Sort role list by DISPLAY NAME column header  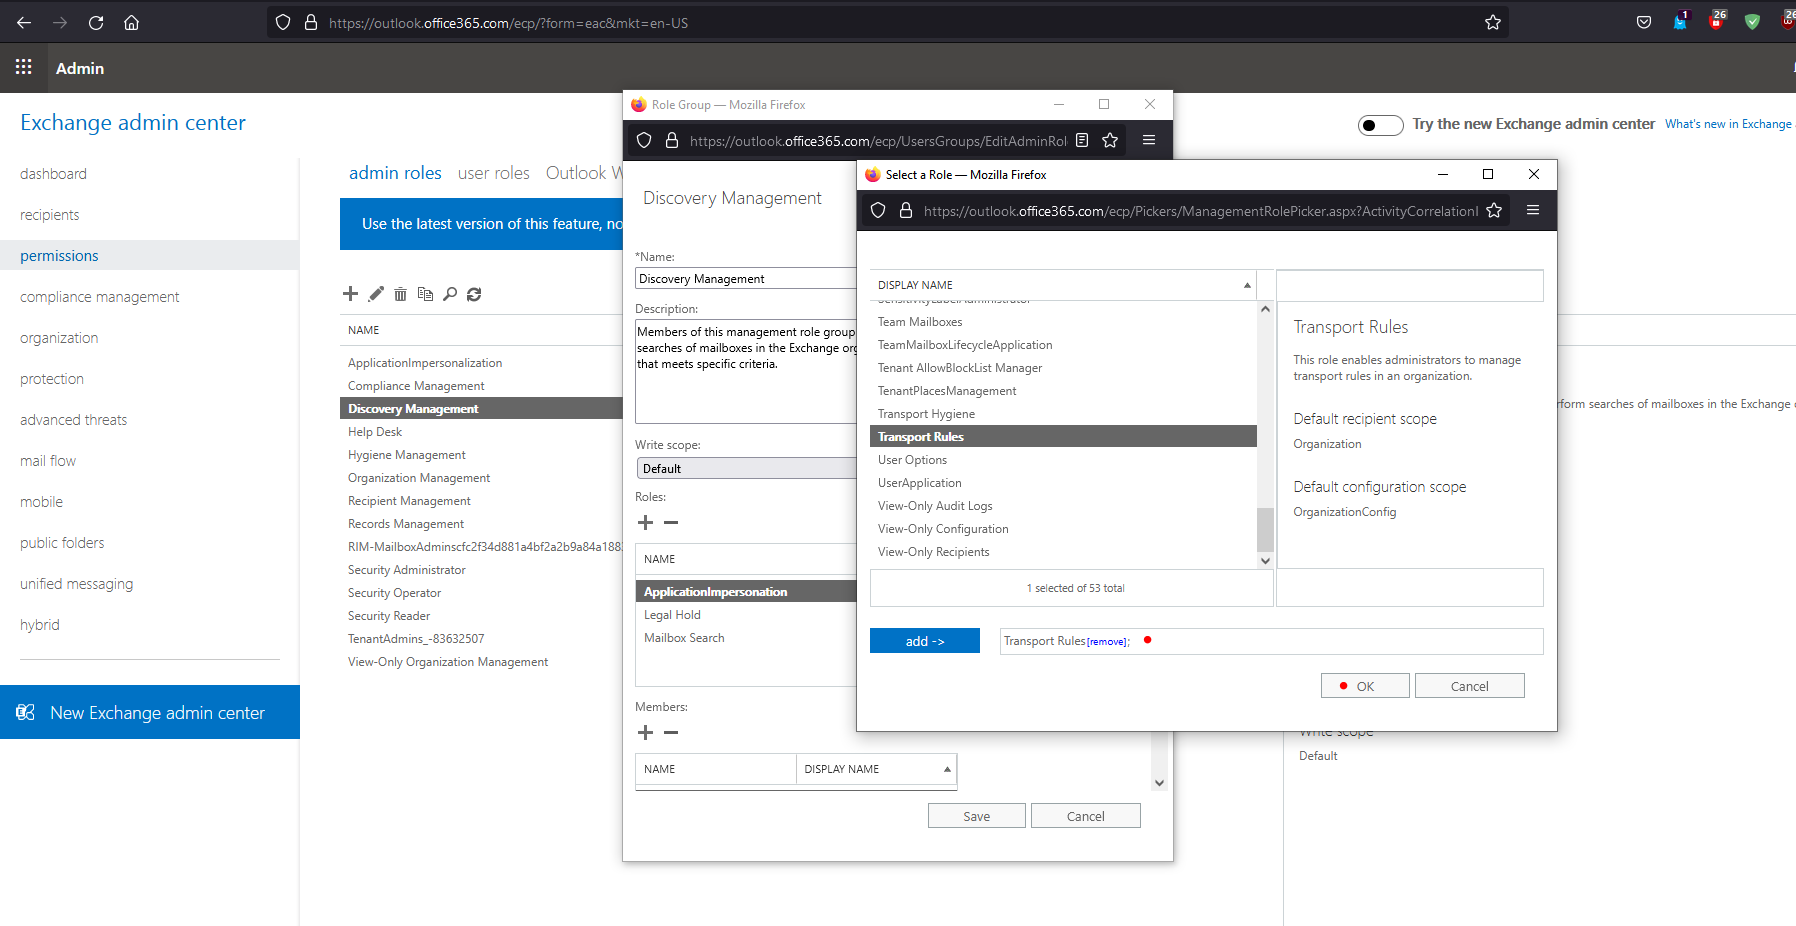coord(1062,285)
